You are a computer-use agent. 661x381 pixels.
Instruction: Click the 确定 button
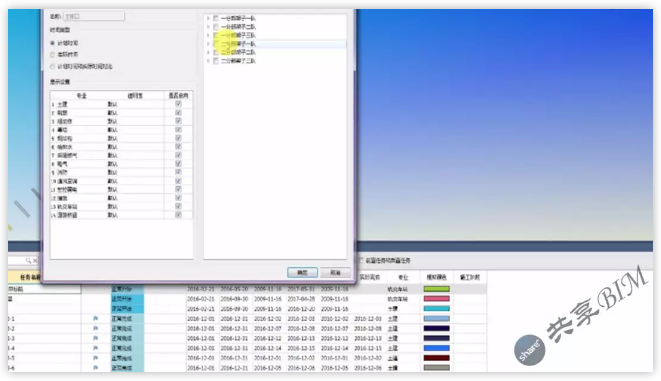point(302,273)
